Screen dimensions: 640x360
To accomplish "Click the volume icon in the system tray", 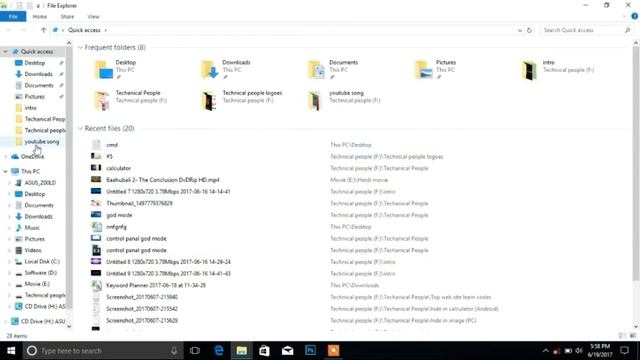I will pyautogui.click(x=579, y=351).
